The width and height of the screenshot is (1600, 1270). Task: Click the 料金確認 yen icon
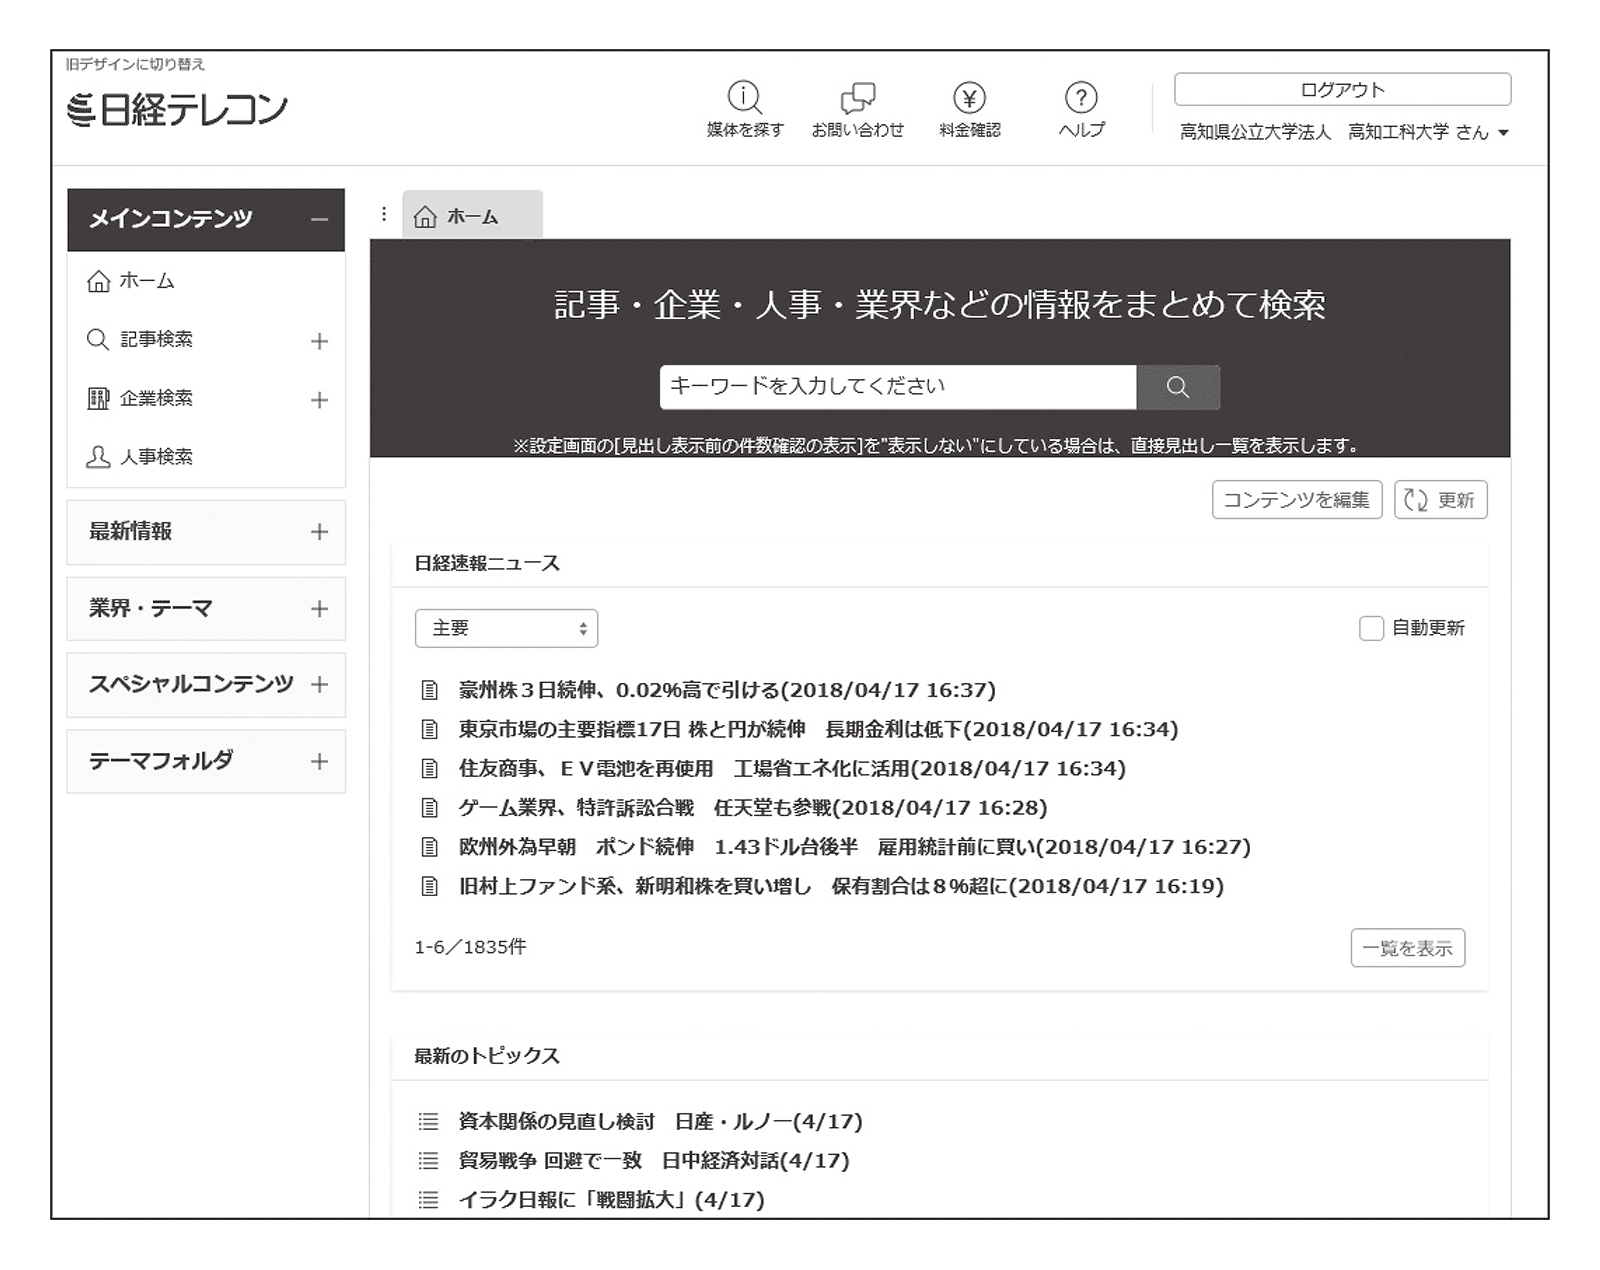click(969, 98)
